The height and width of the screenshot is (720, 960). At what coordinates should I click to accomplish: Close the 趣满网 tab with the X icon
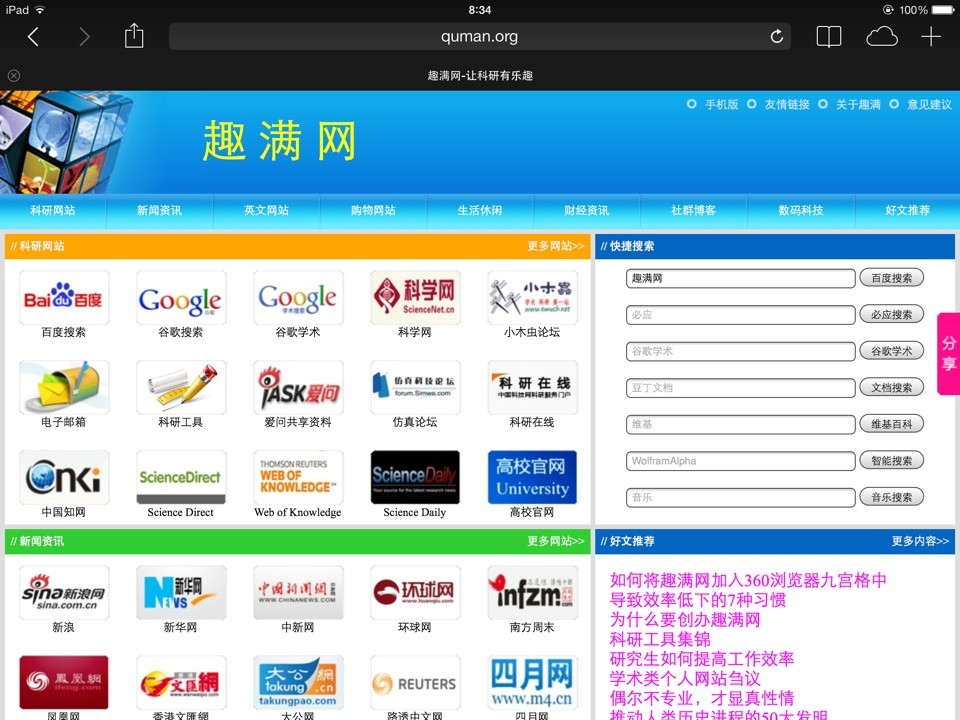coord(13,75)
